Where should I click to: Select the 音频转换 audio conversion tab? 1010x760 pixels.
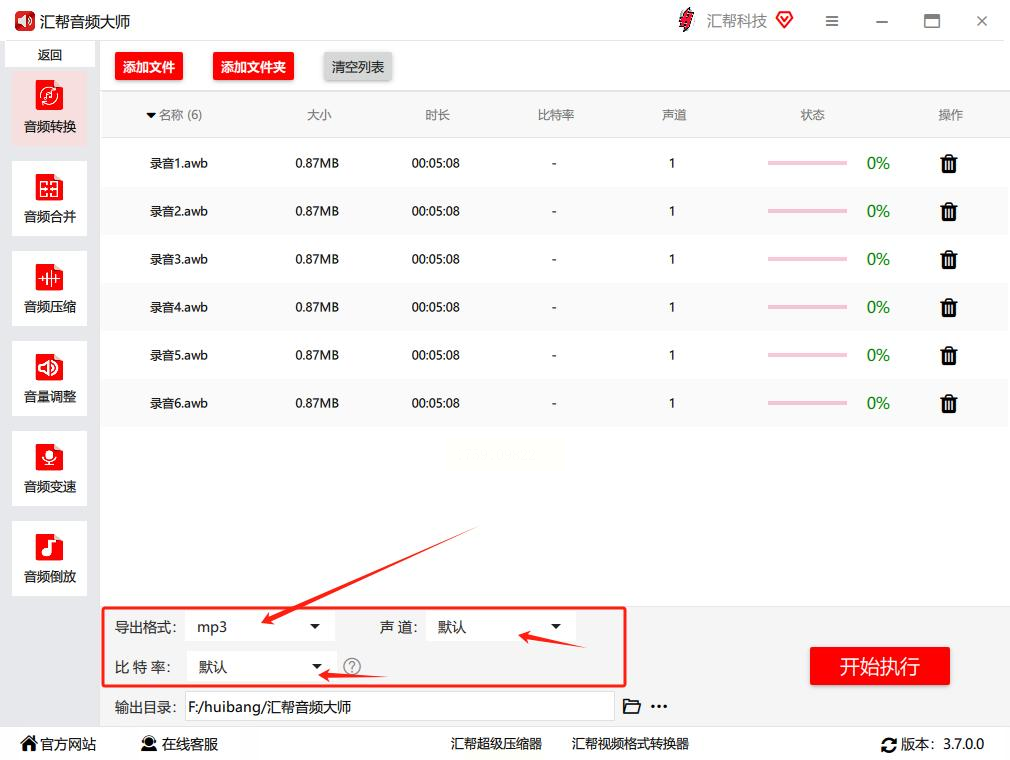click(50, 108)
